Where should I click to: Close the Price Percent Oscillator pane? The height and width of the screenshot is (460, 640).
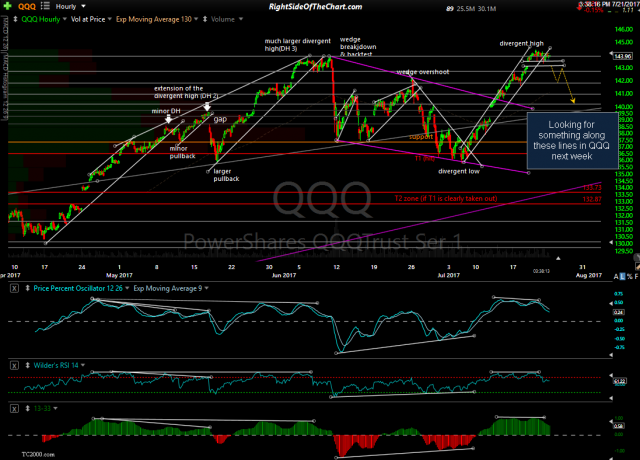click(14, 289)
